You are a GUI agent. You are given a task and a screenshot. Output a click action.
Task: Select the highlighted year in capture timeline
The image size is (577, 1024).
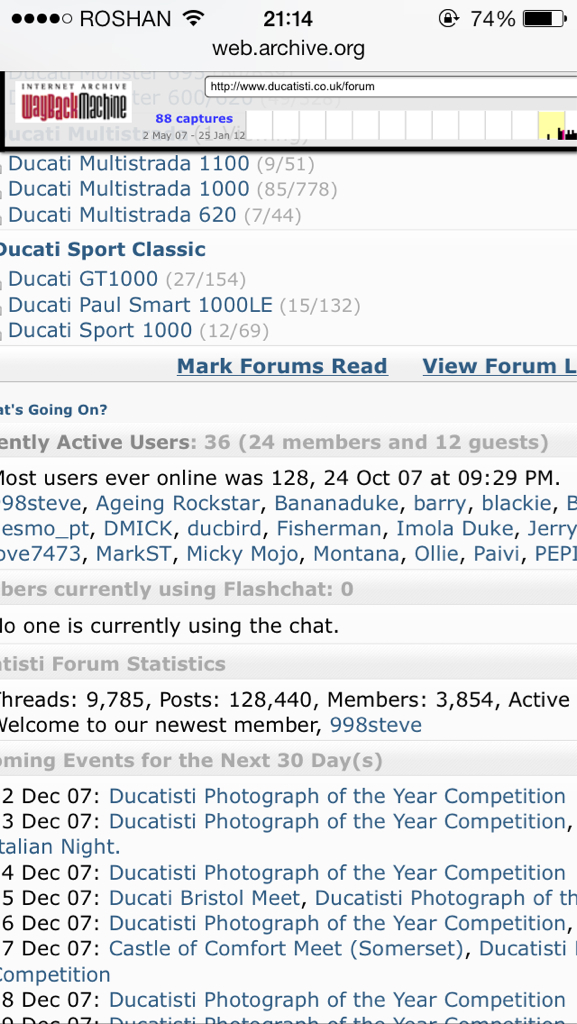point(552,125)
